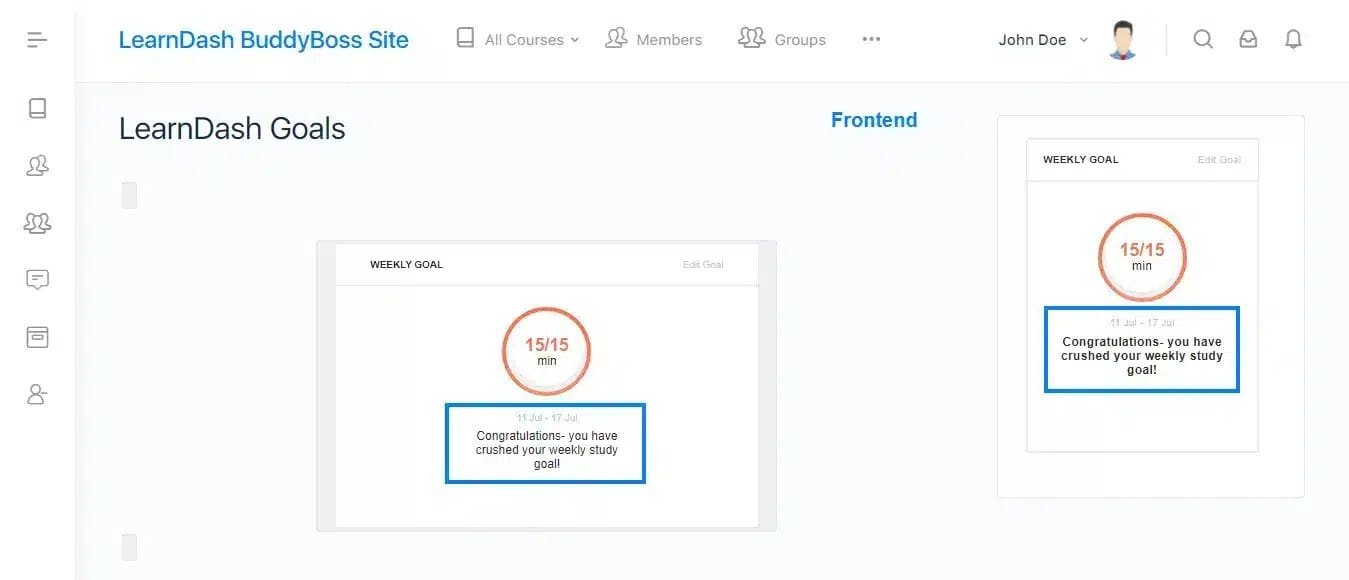Screen dimensions: 1349x580
Task: Open the groups icon in the sidebar
Action: point(37,222)
